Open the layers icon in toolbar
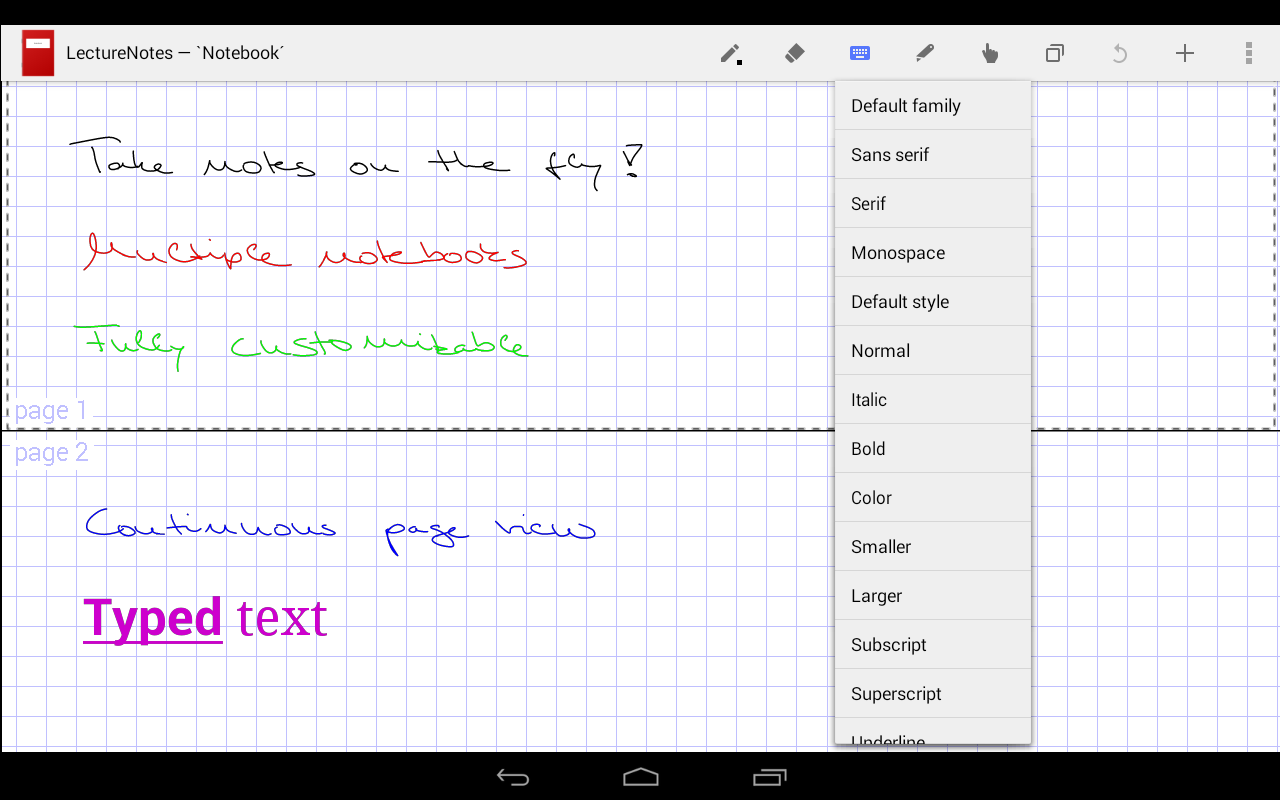This screenshot has height=800, width=1280. pos(1054,53)
